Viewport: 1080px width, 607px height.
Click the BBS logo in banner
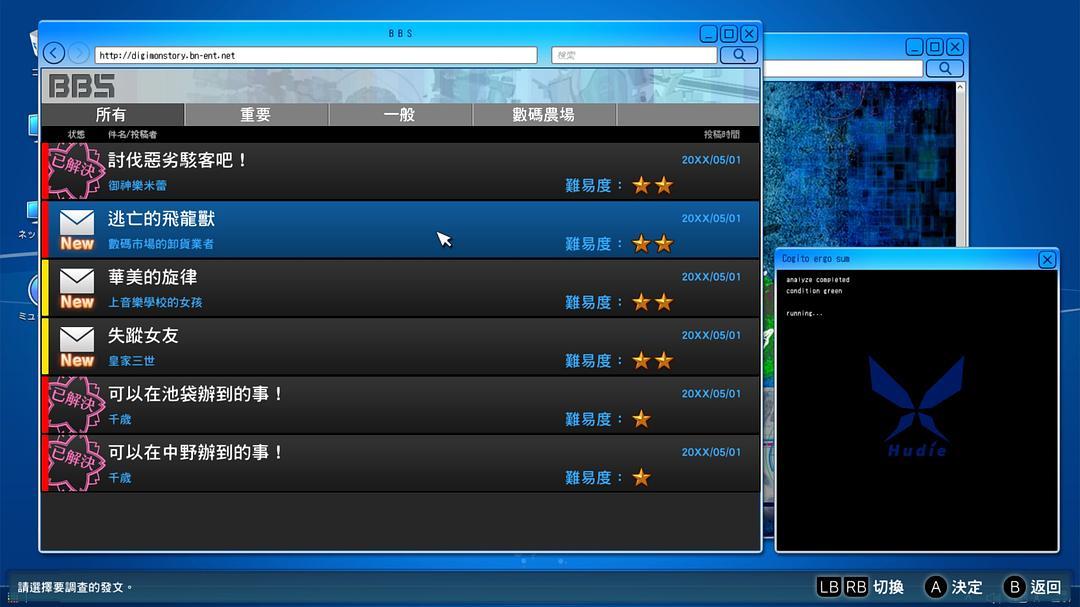(82, 86)
